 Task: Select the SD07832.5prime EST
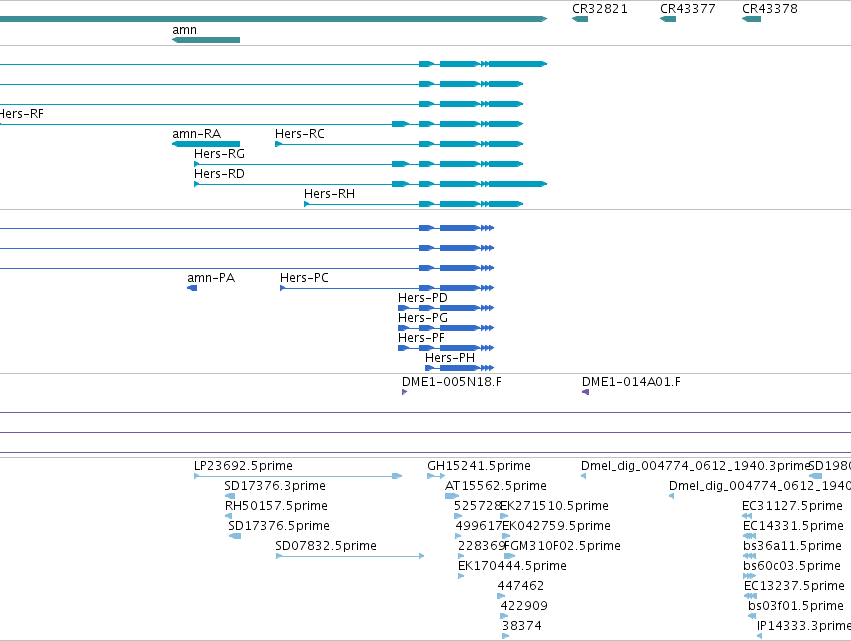(350, 556)
